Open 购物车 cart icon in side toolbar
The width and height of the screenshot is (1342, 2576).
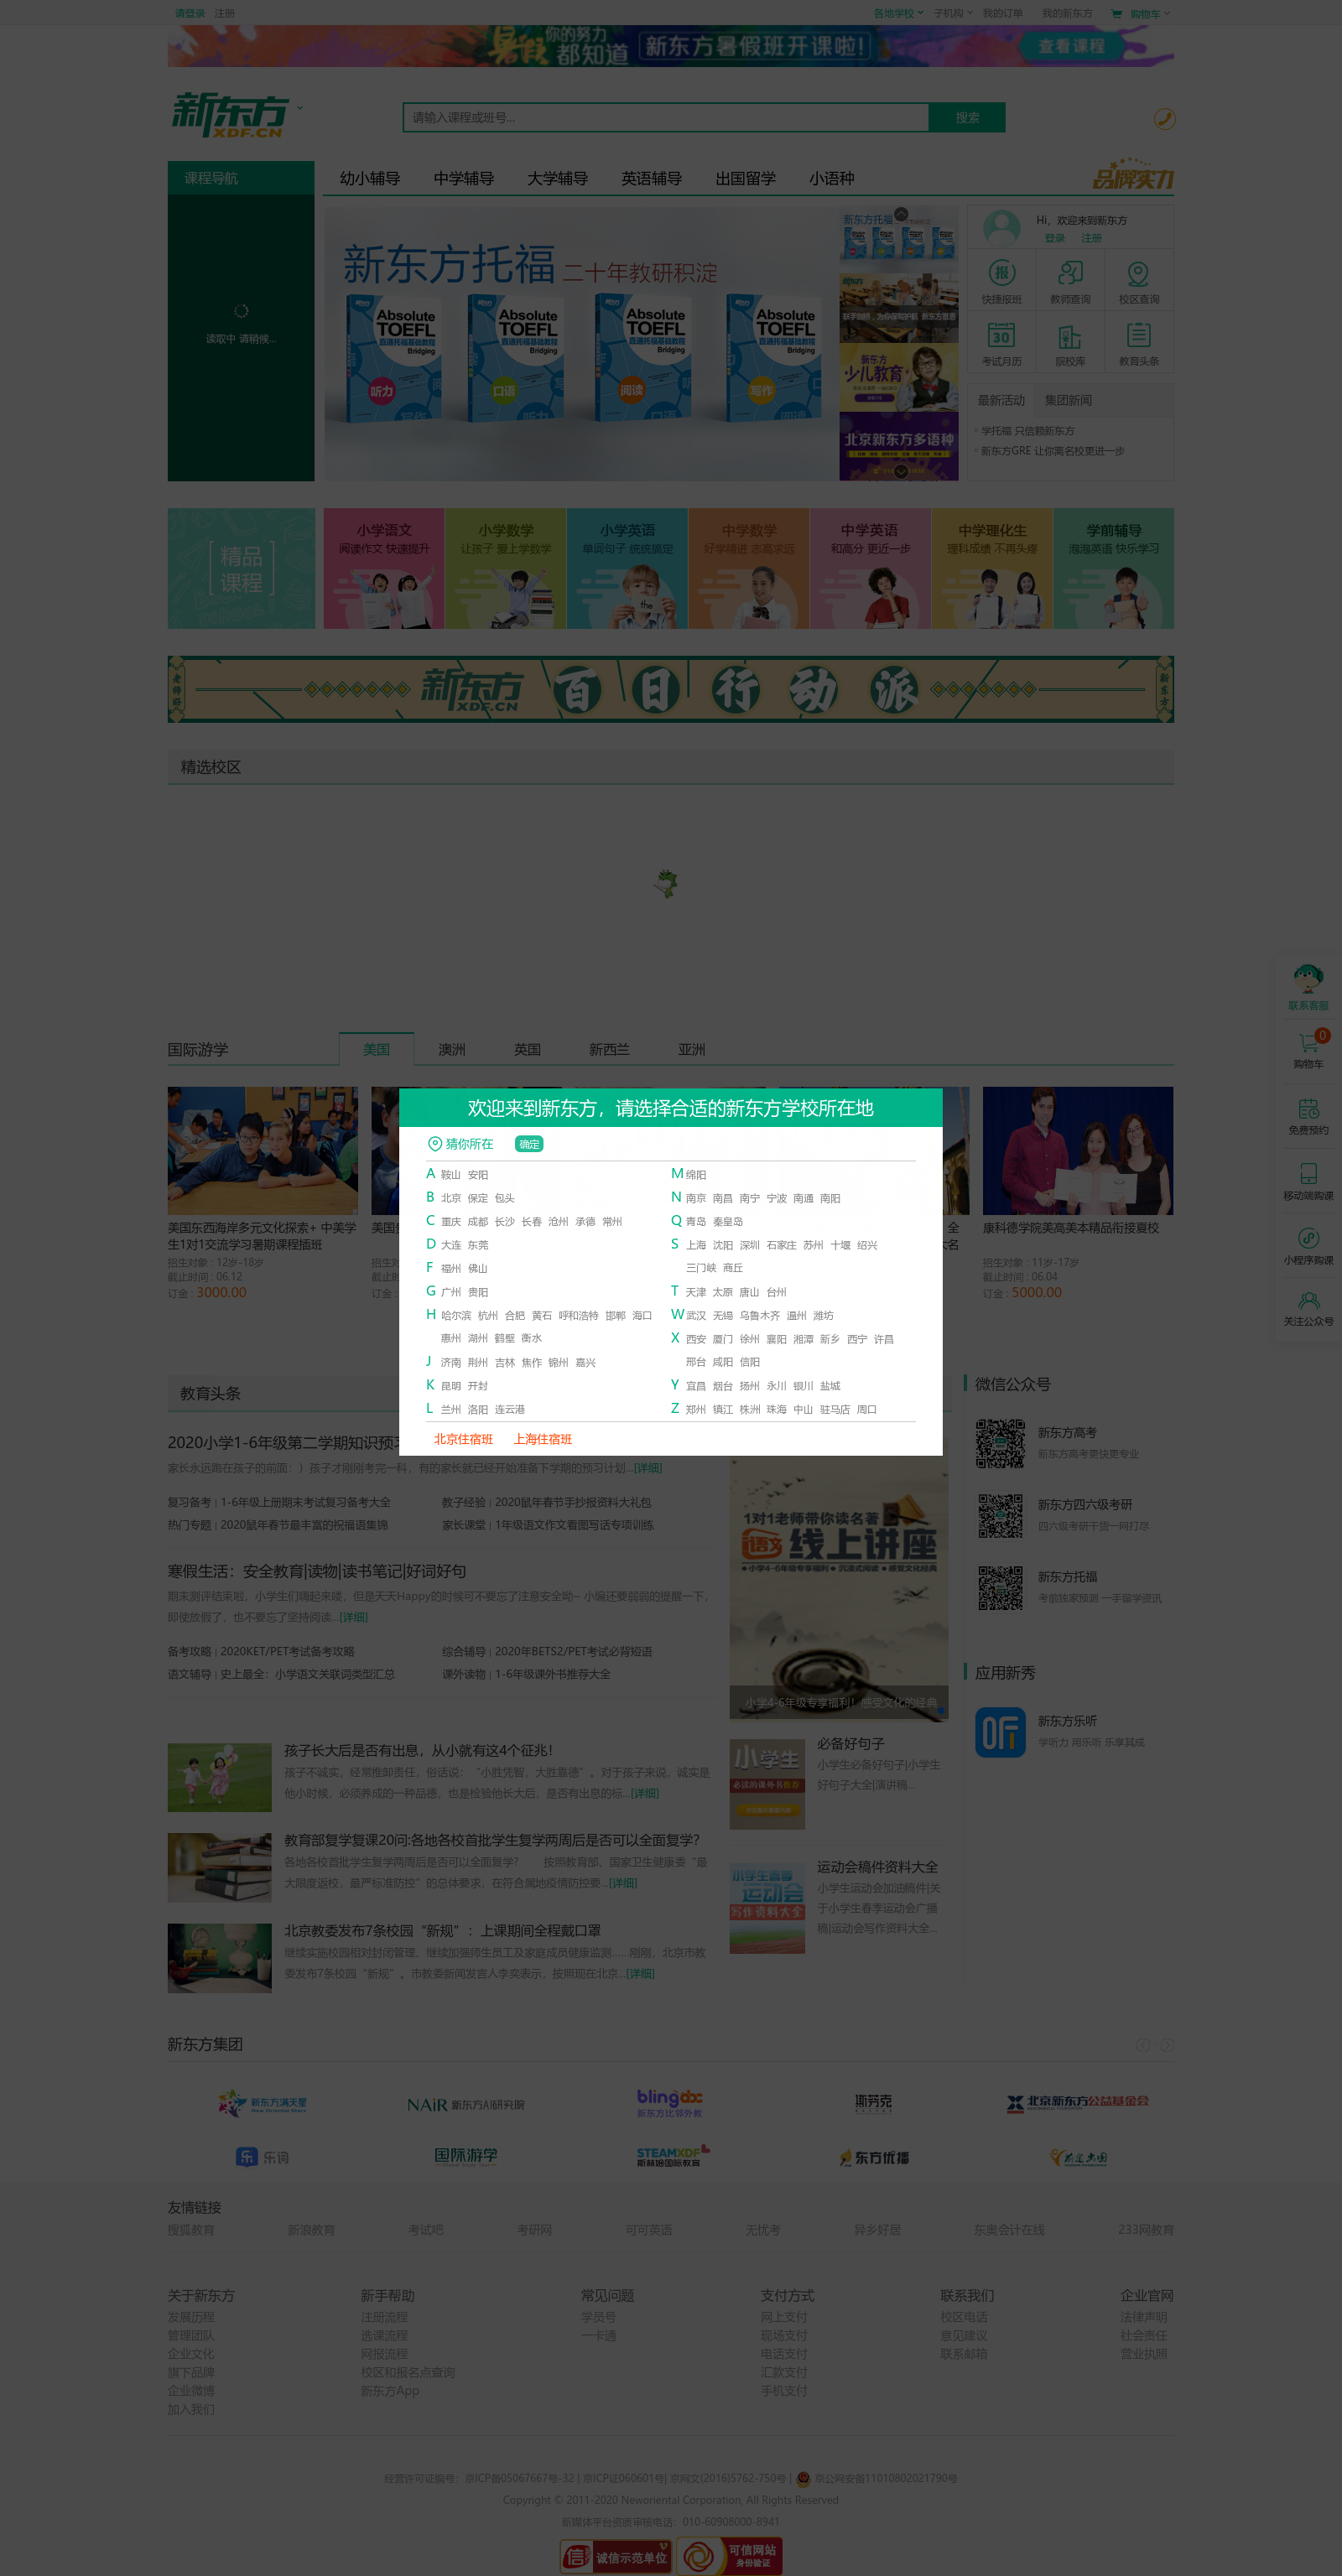tap(1308, 1050)
